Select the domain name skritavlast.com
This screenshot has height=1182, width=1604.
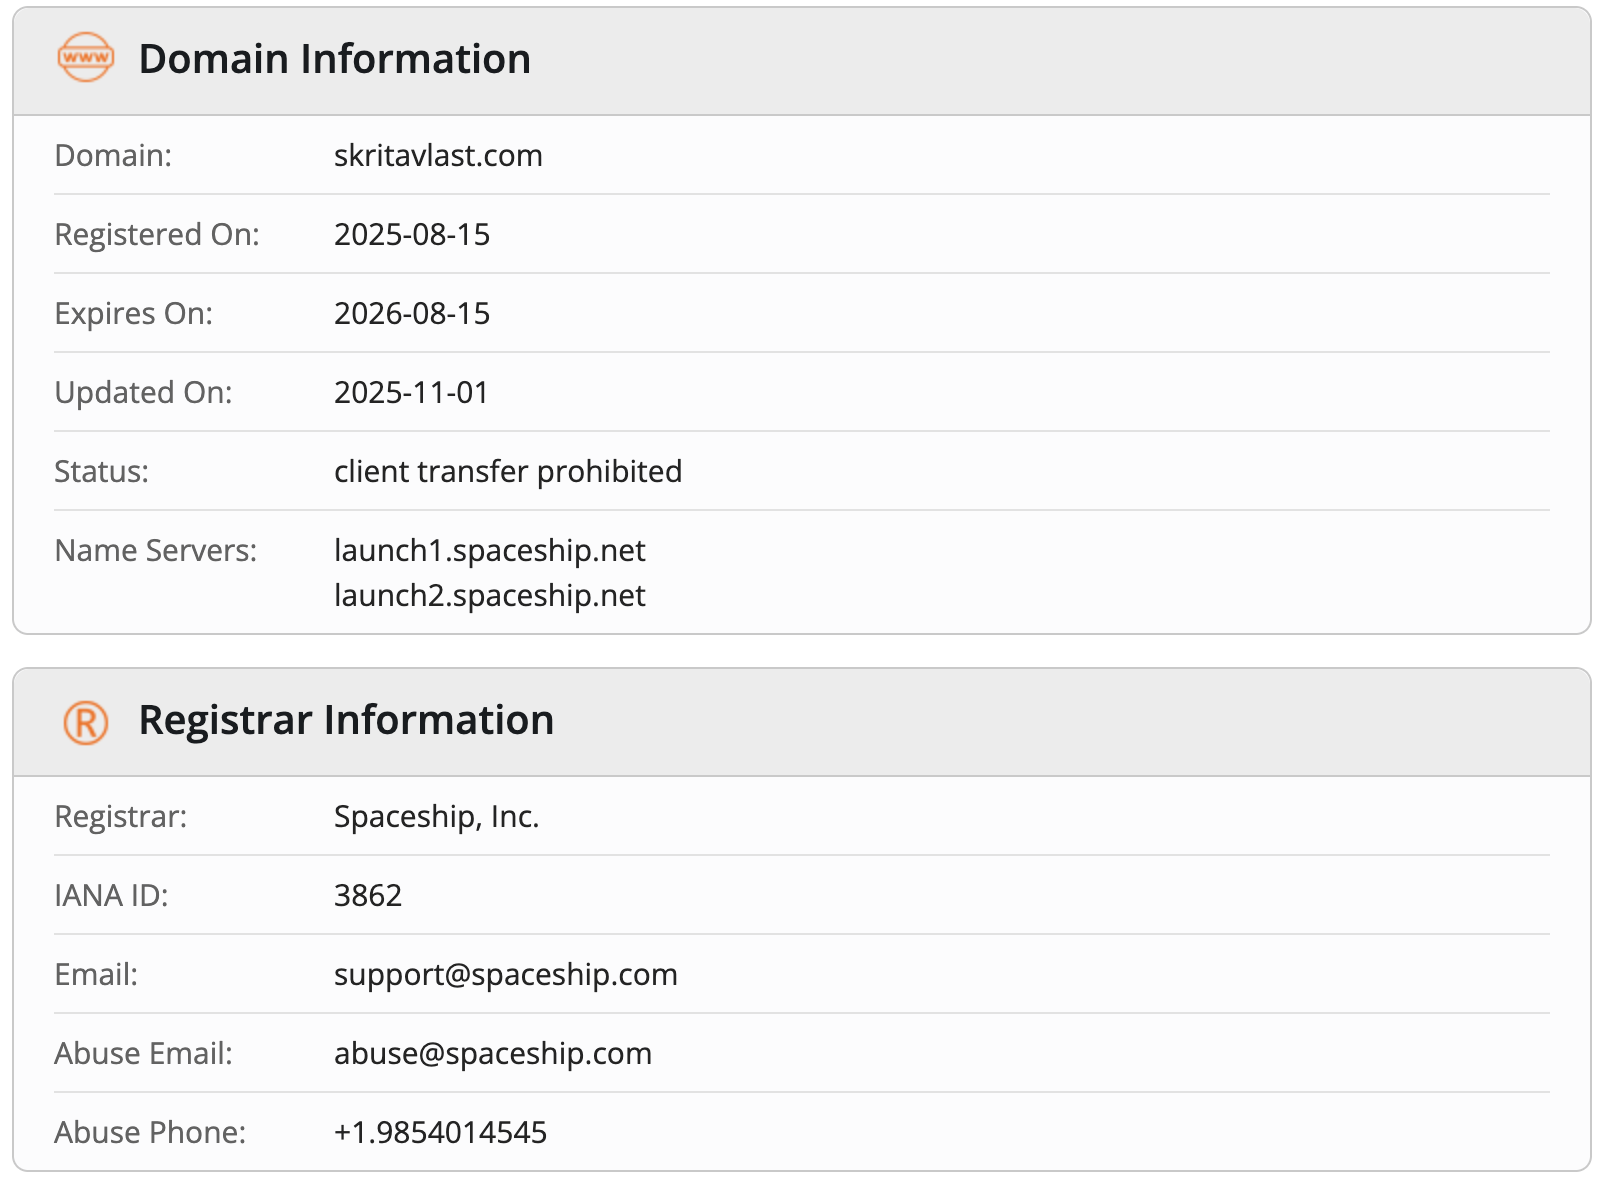point(438,156)
